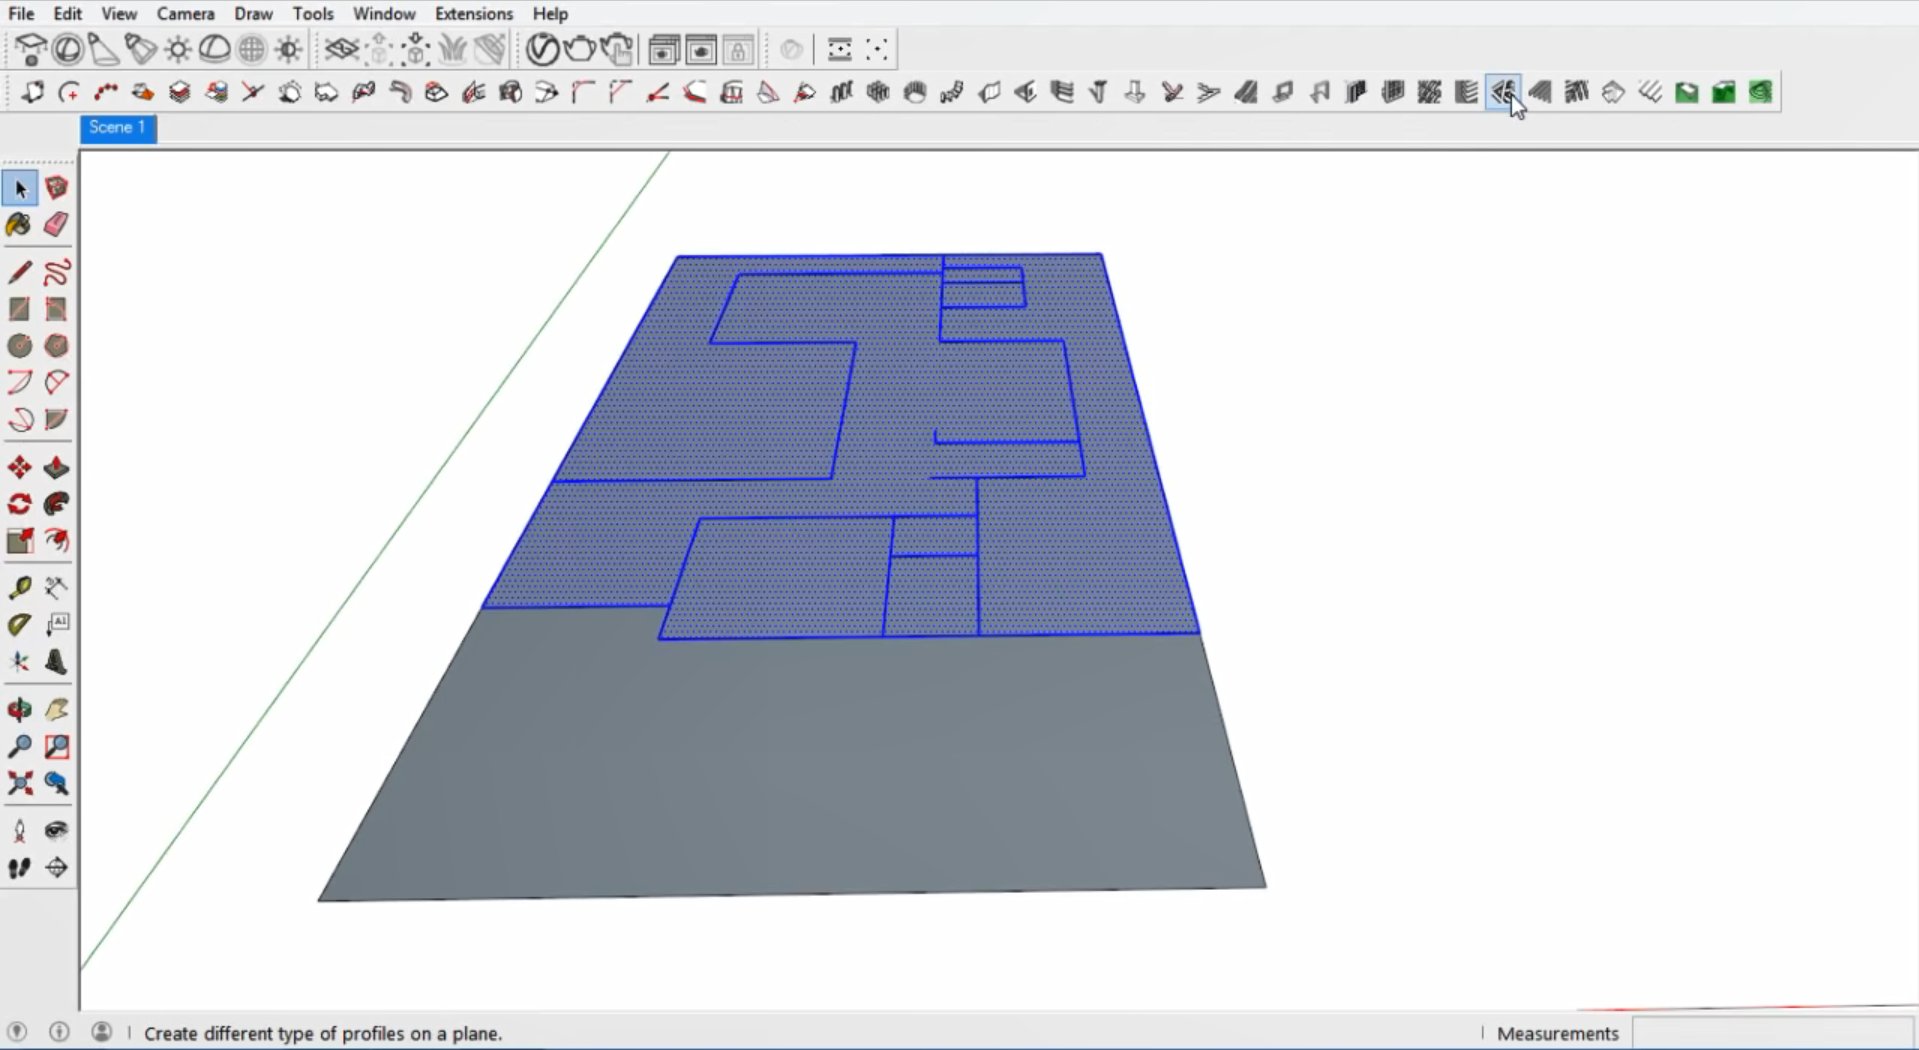Screen dimensions: 1919x1050
Task: Pick the Line pencil tool
Action: coord(20,272)
